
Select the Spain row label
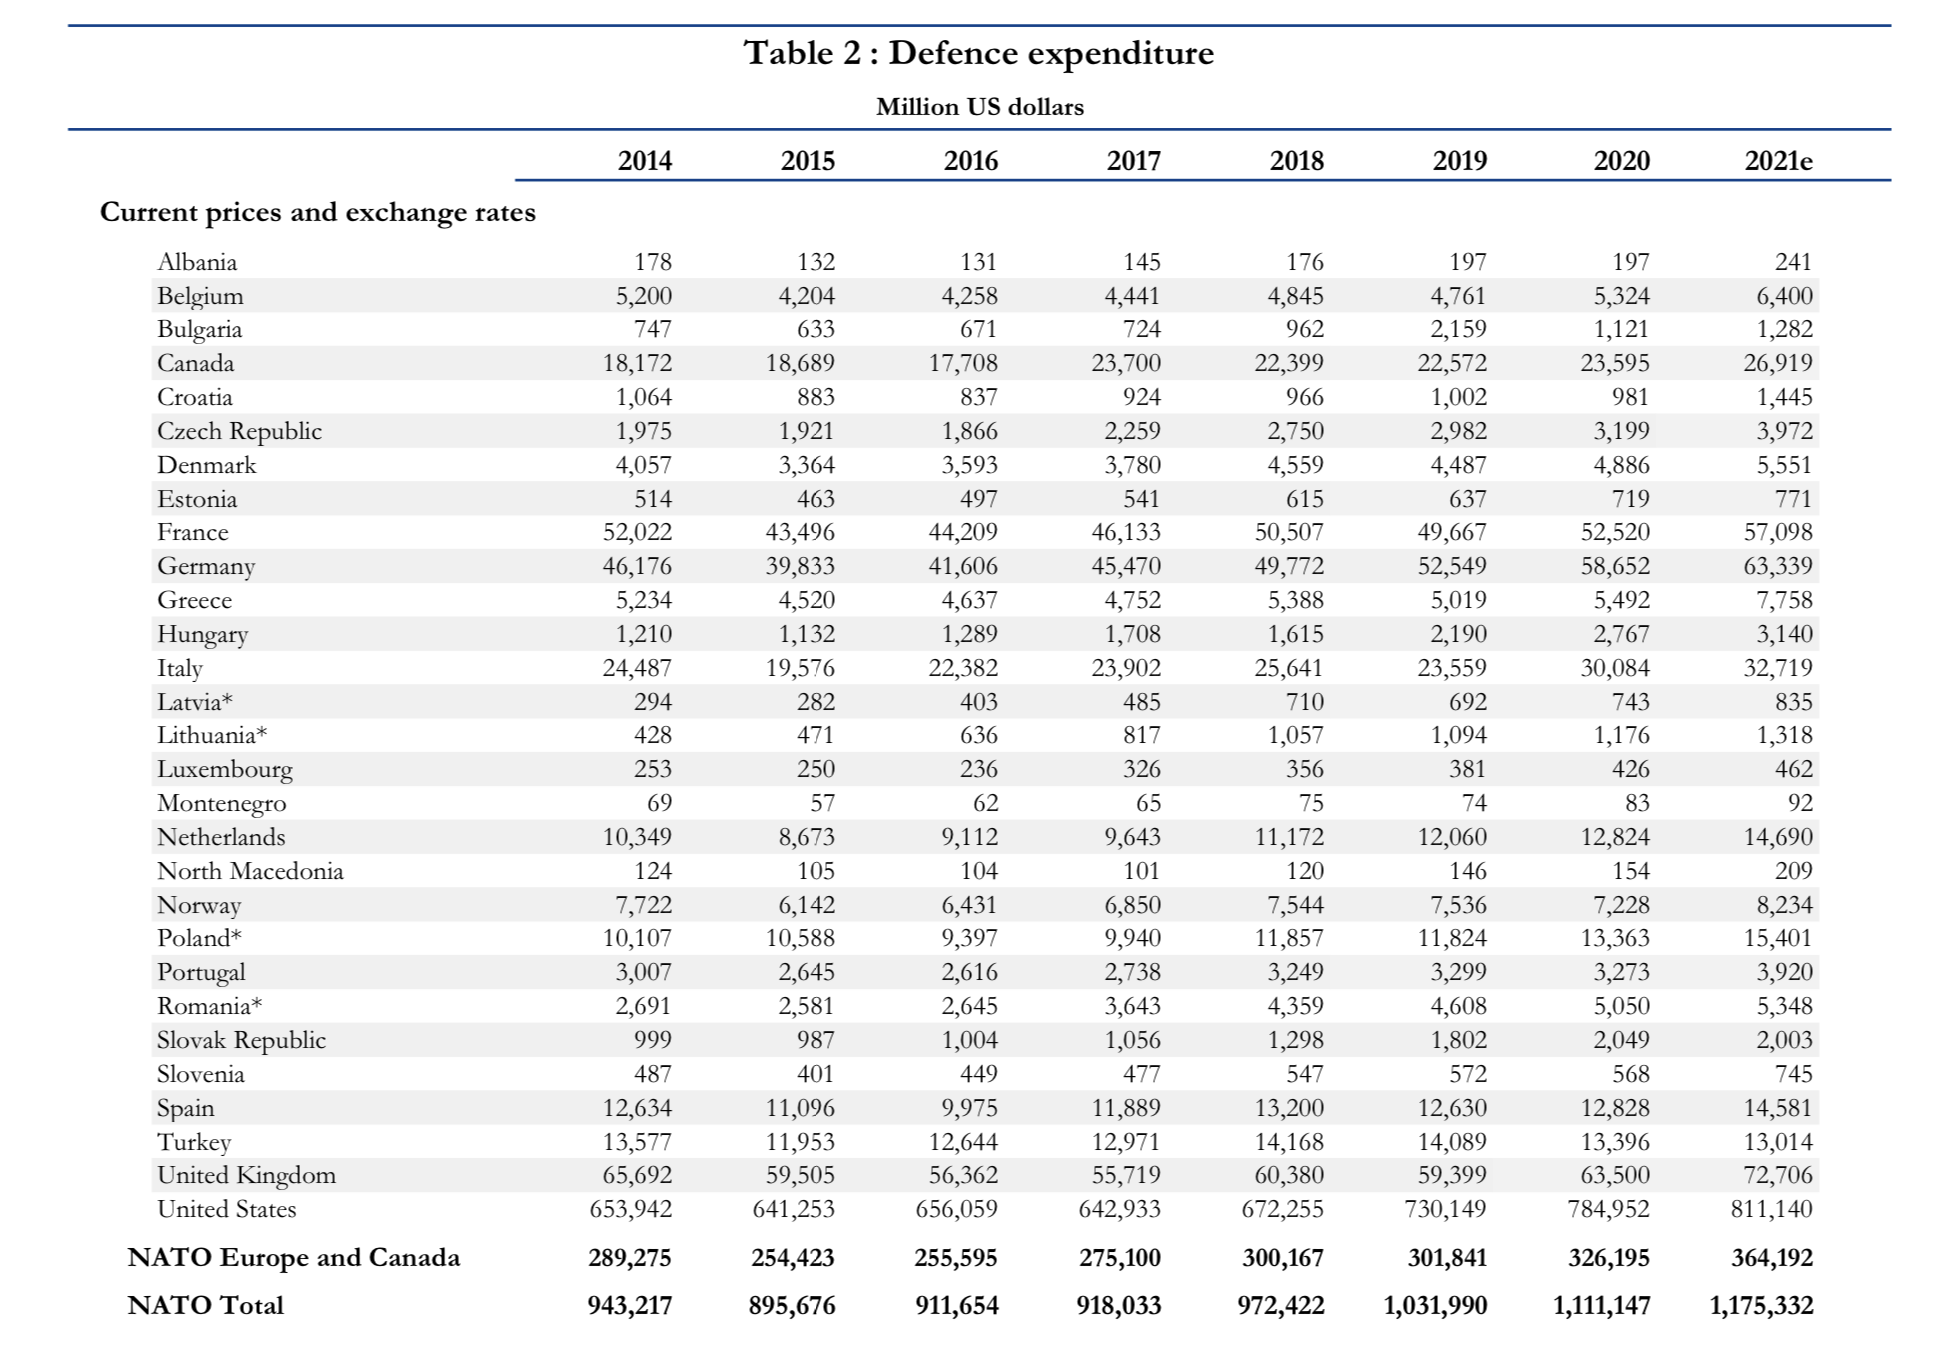(x=185, y=1108)
